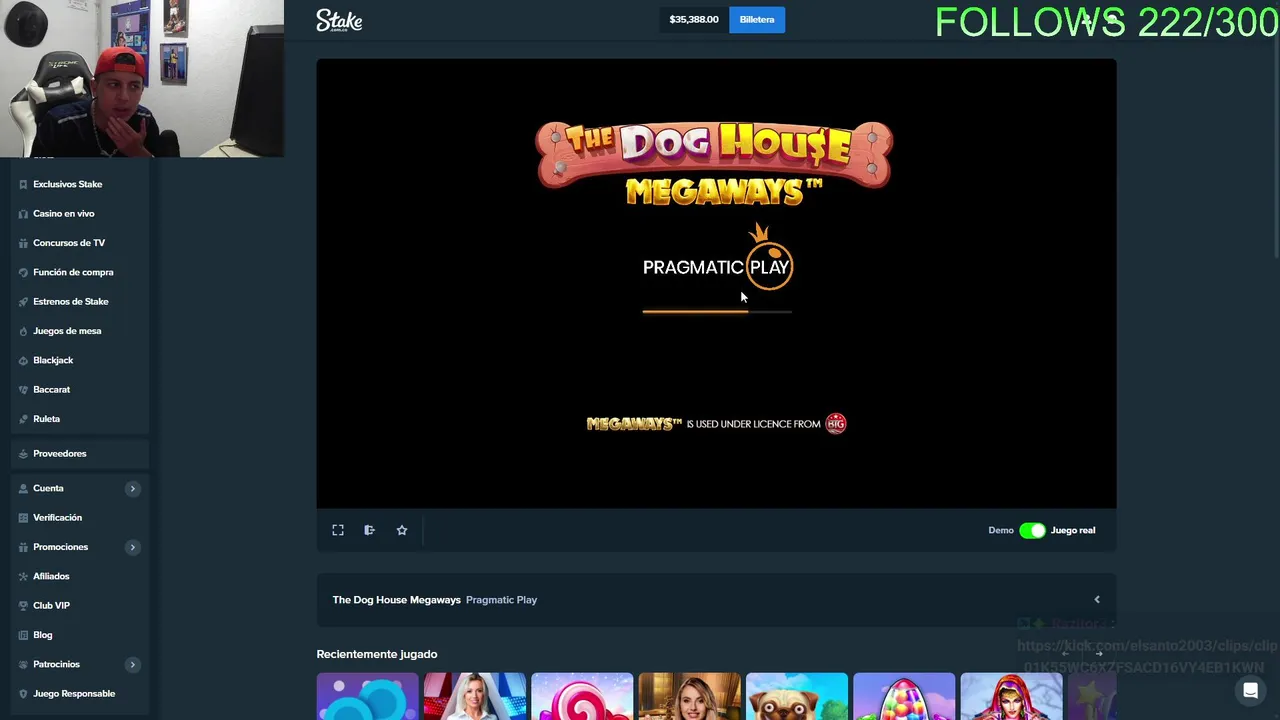Open Pragmatic Play provider link

click(501, 600)
